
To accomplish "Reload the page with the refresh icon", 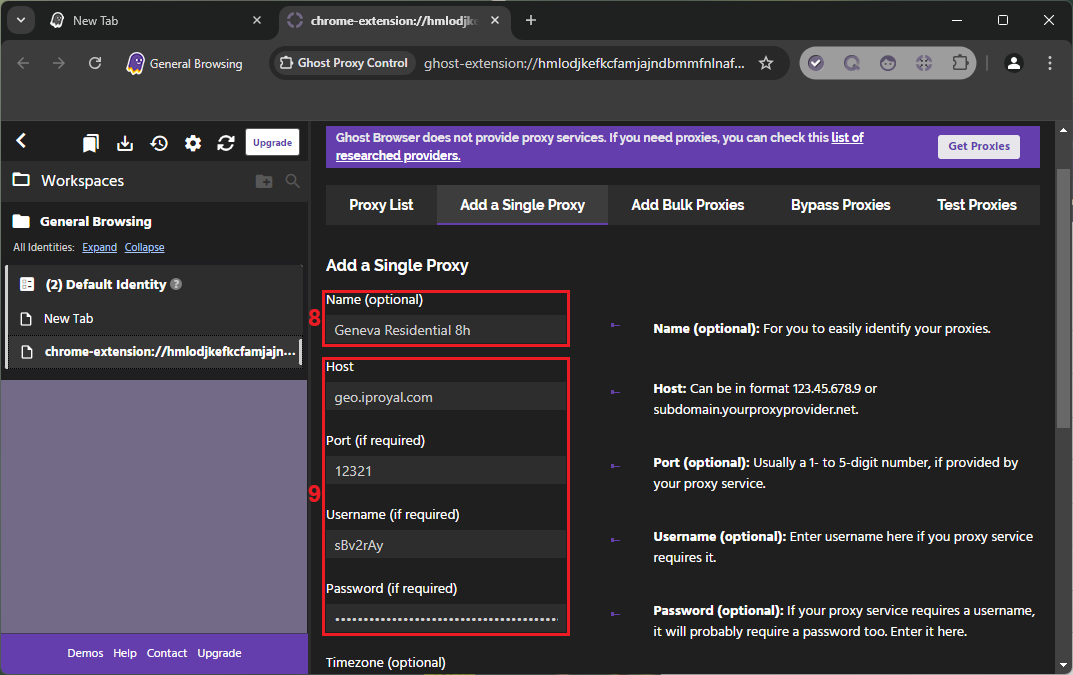I will 95,63.
